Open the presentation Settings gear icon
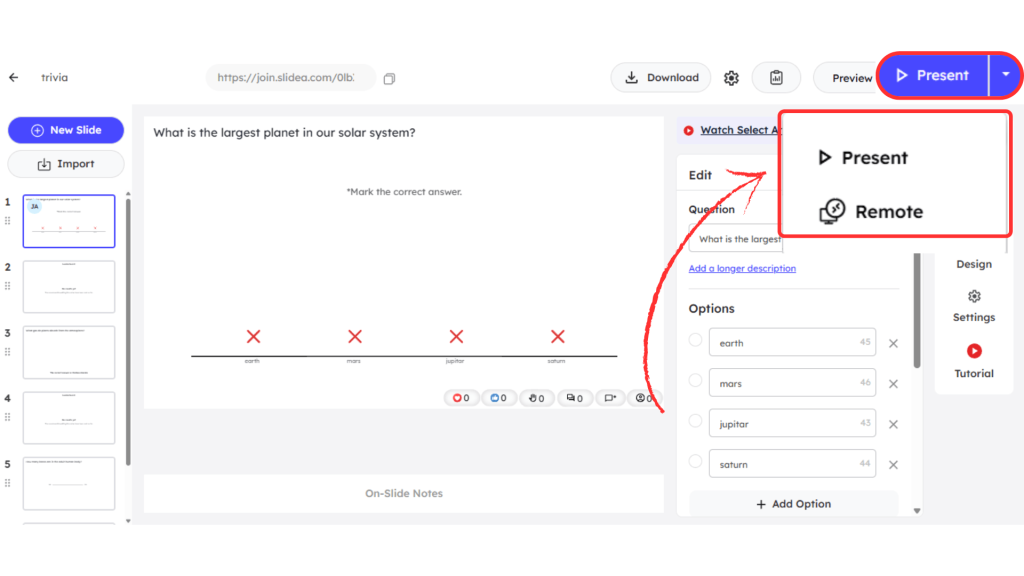1024x576 pixels. [x=731, y=76]
